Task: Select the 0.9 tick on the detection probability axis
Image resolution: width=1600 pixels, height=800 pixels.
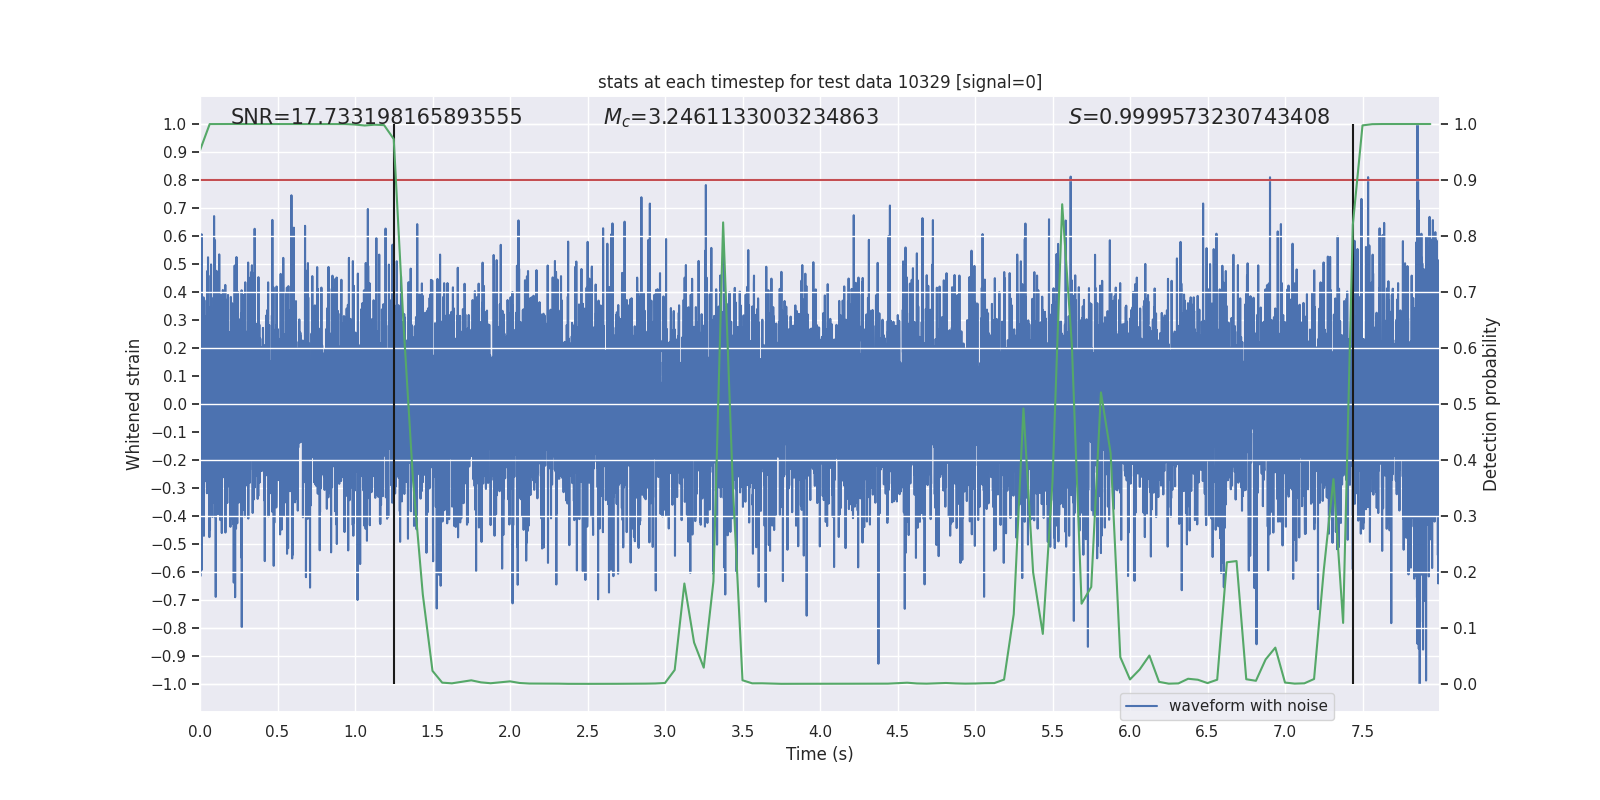Action: (x=1465, y=180)
